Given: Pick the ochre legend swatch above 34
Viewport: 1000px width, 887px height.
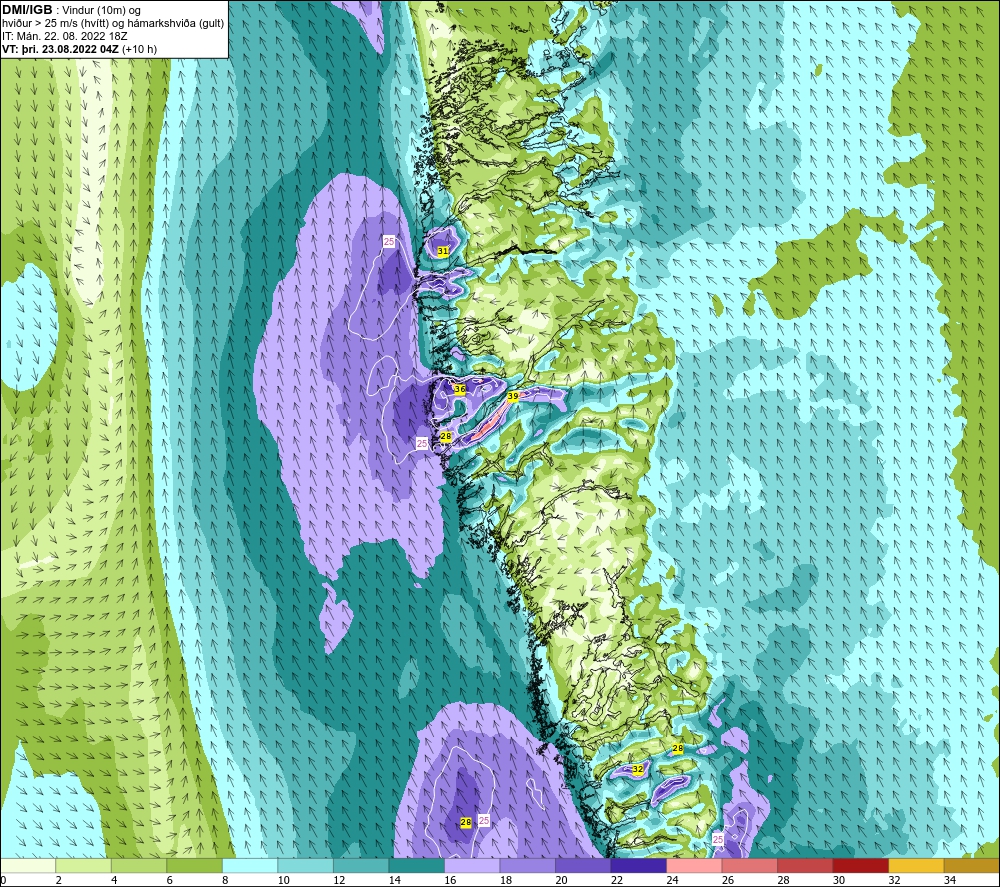Looking at the screenshot, I should point(971,866).
